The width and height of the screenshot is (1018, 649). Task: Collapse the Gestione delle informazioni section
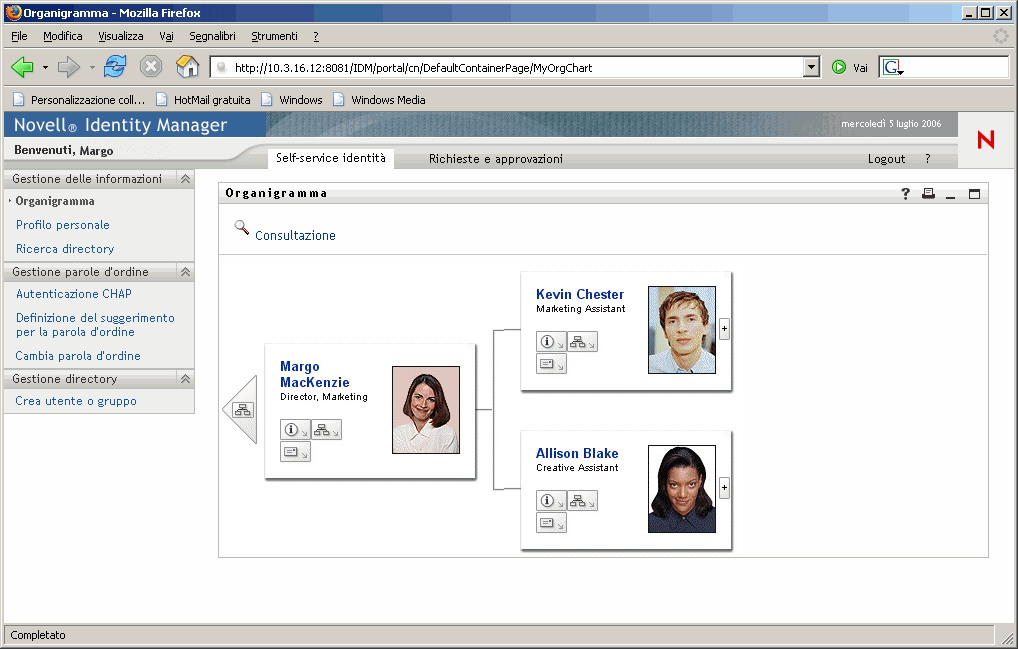[185, 179]
